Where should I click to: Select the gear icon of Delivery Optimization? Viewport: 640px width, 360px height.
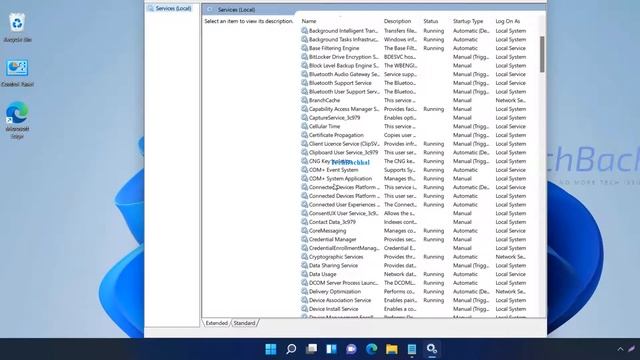(304, 291)
